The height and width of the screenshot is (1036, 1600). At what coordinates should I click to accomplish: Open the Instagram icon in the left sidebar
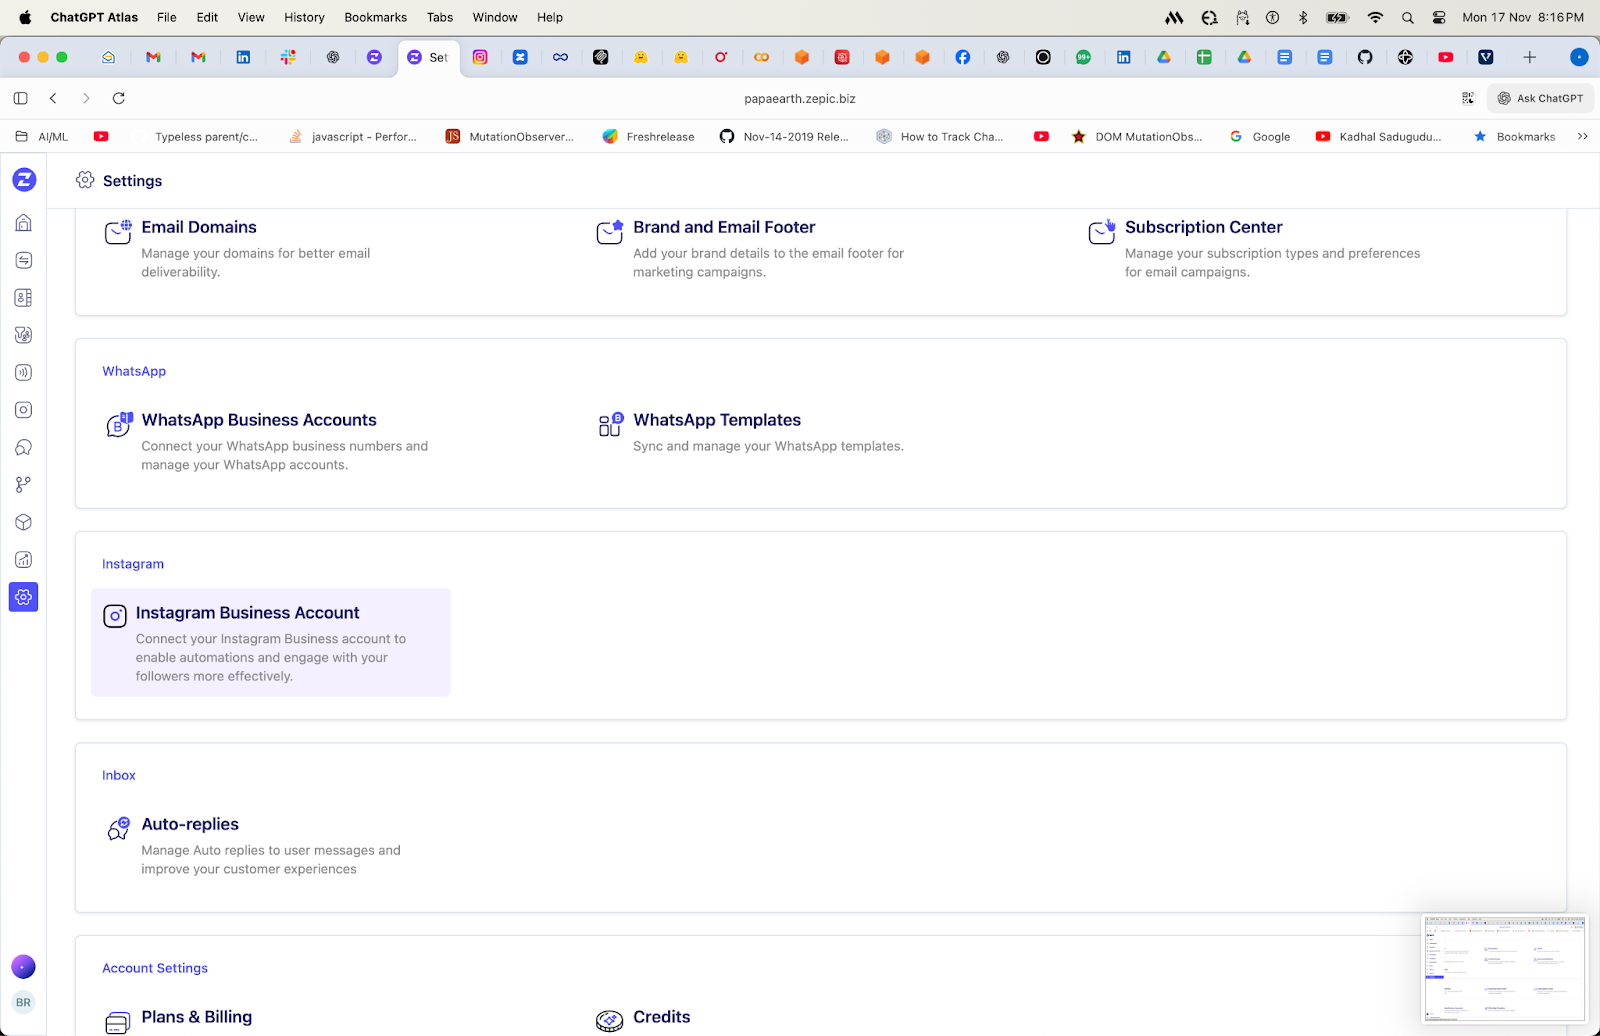click(24, 410)
